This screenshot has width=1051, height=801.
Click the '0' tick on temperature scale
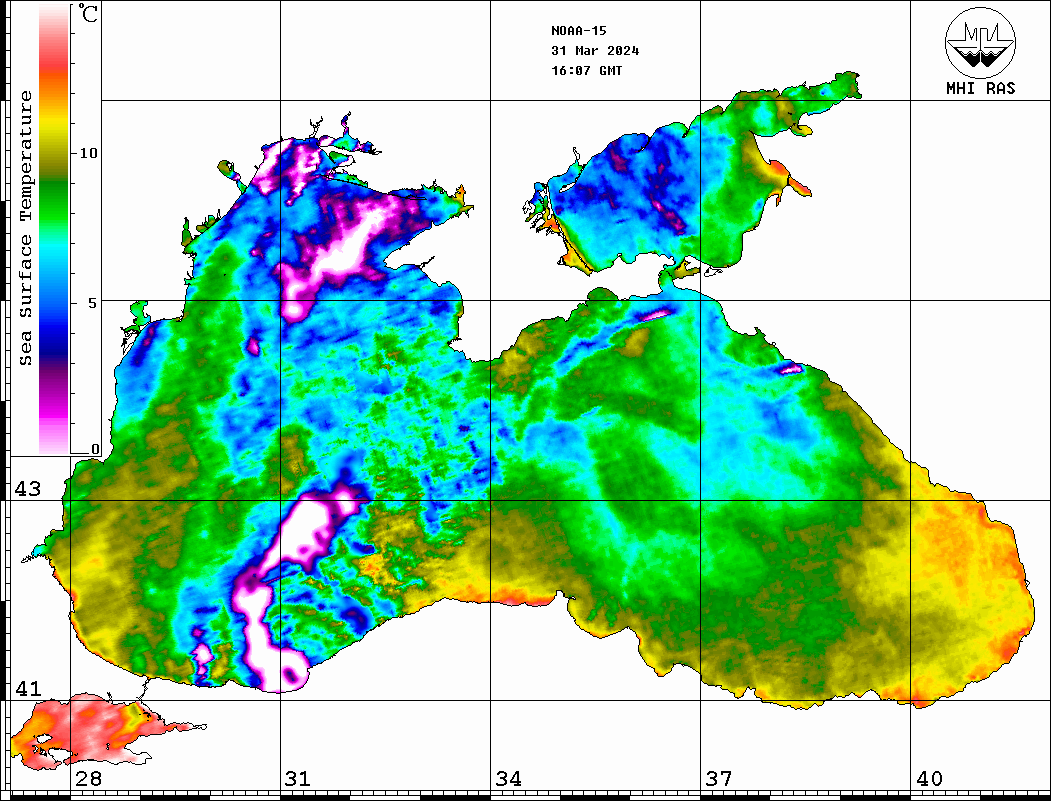click(95, 449)
